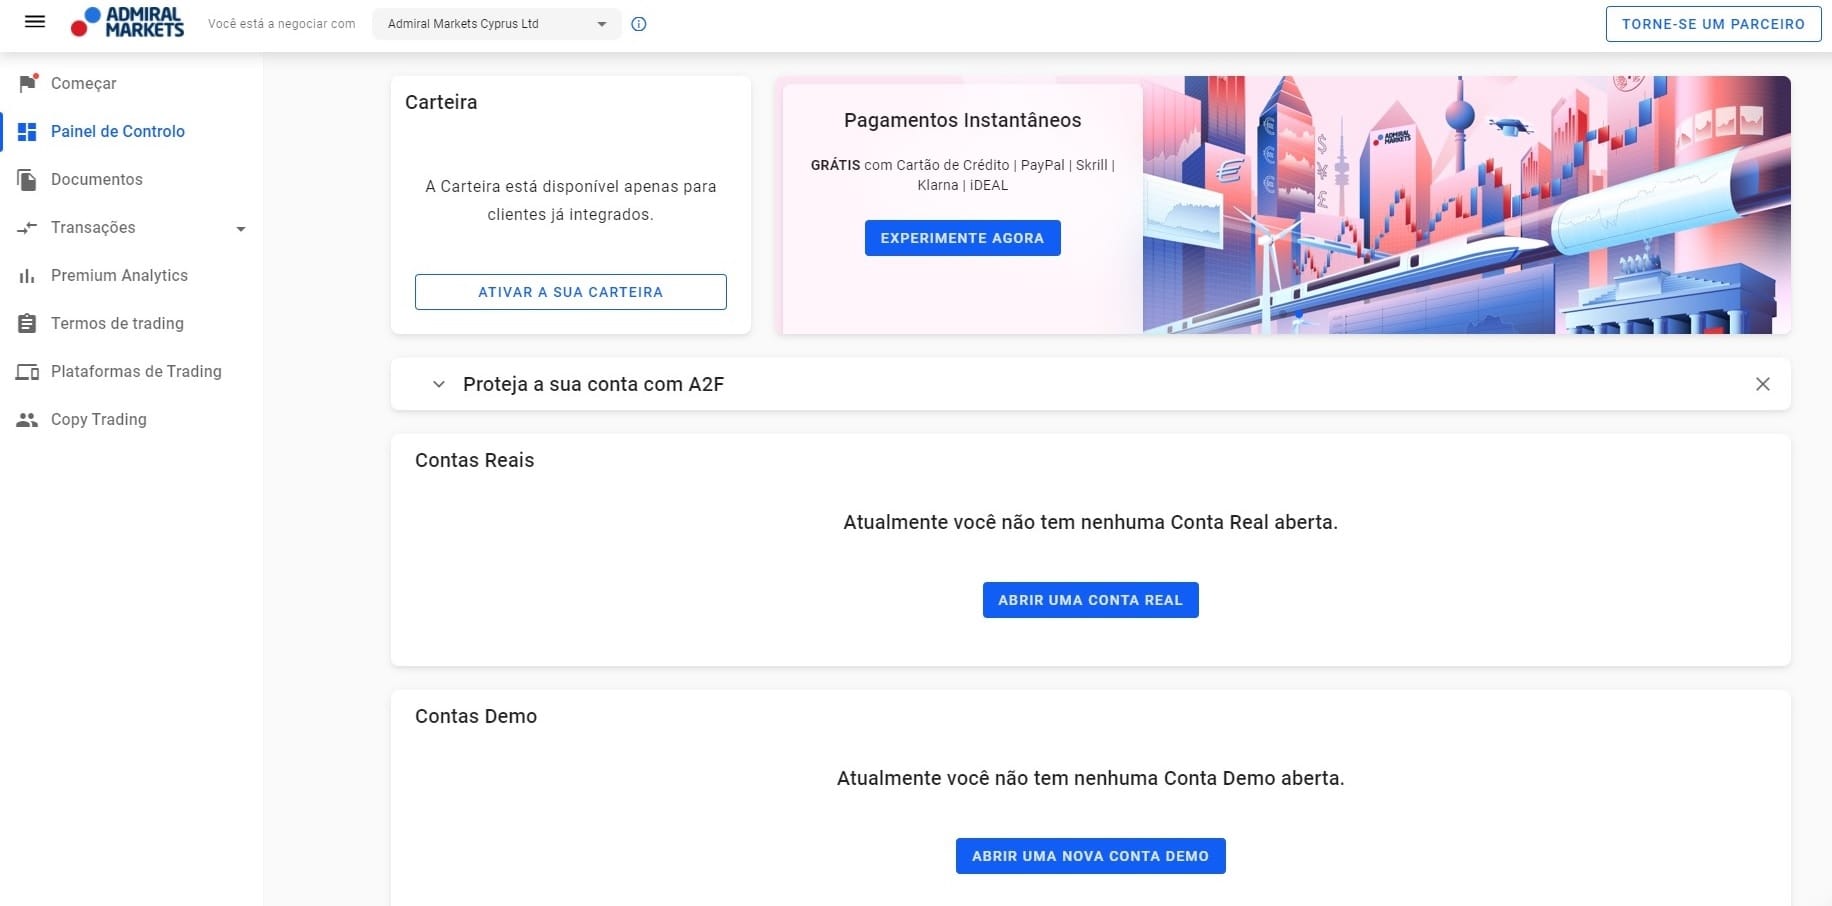Expand the Transações submenu arrow
Viewport: 1832px width, 906px height.
(240, 228)
